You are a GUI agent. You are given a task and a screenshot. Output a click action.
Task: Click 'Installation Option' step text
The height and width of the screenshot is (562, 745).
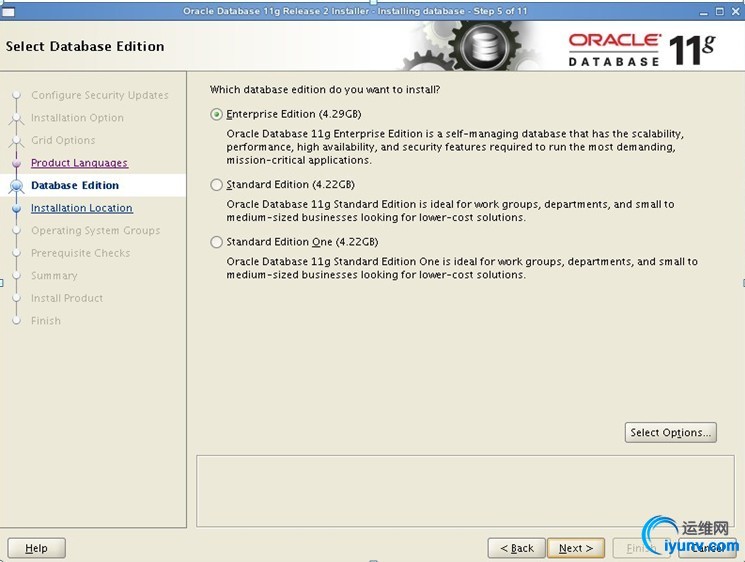pos(77,118)
